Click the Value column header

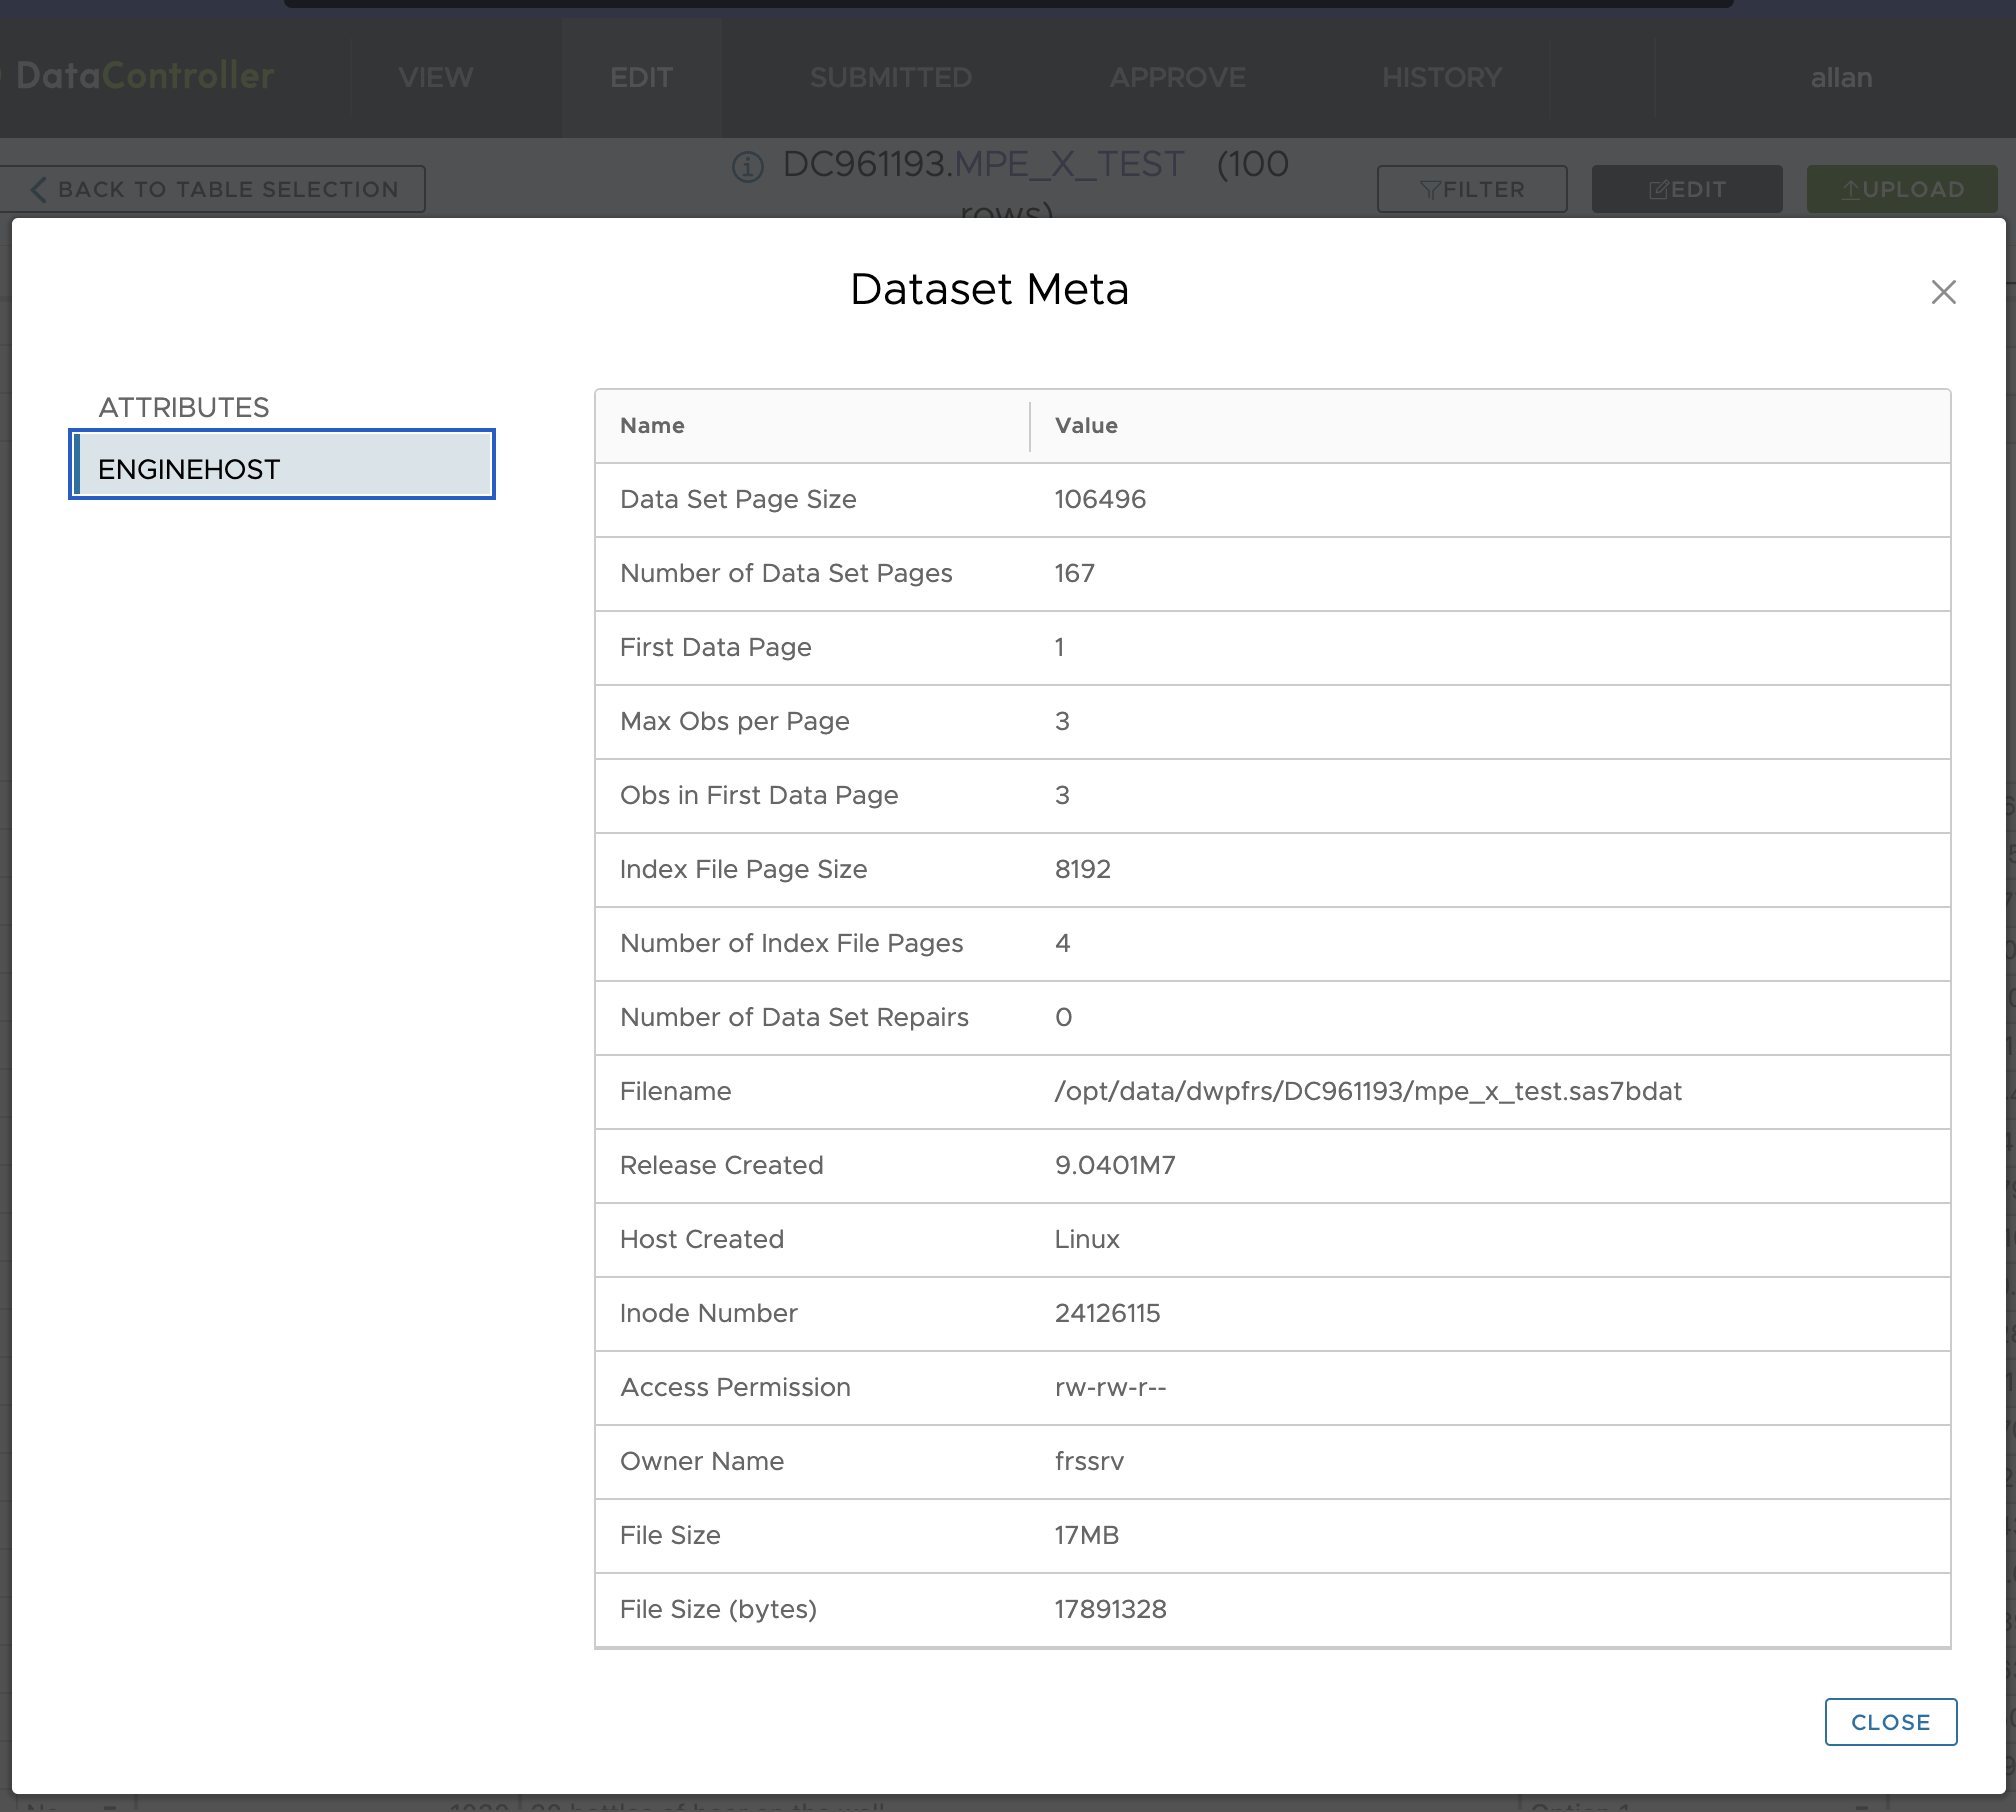click(x=1086, y=426)
